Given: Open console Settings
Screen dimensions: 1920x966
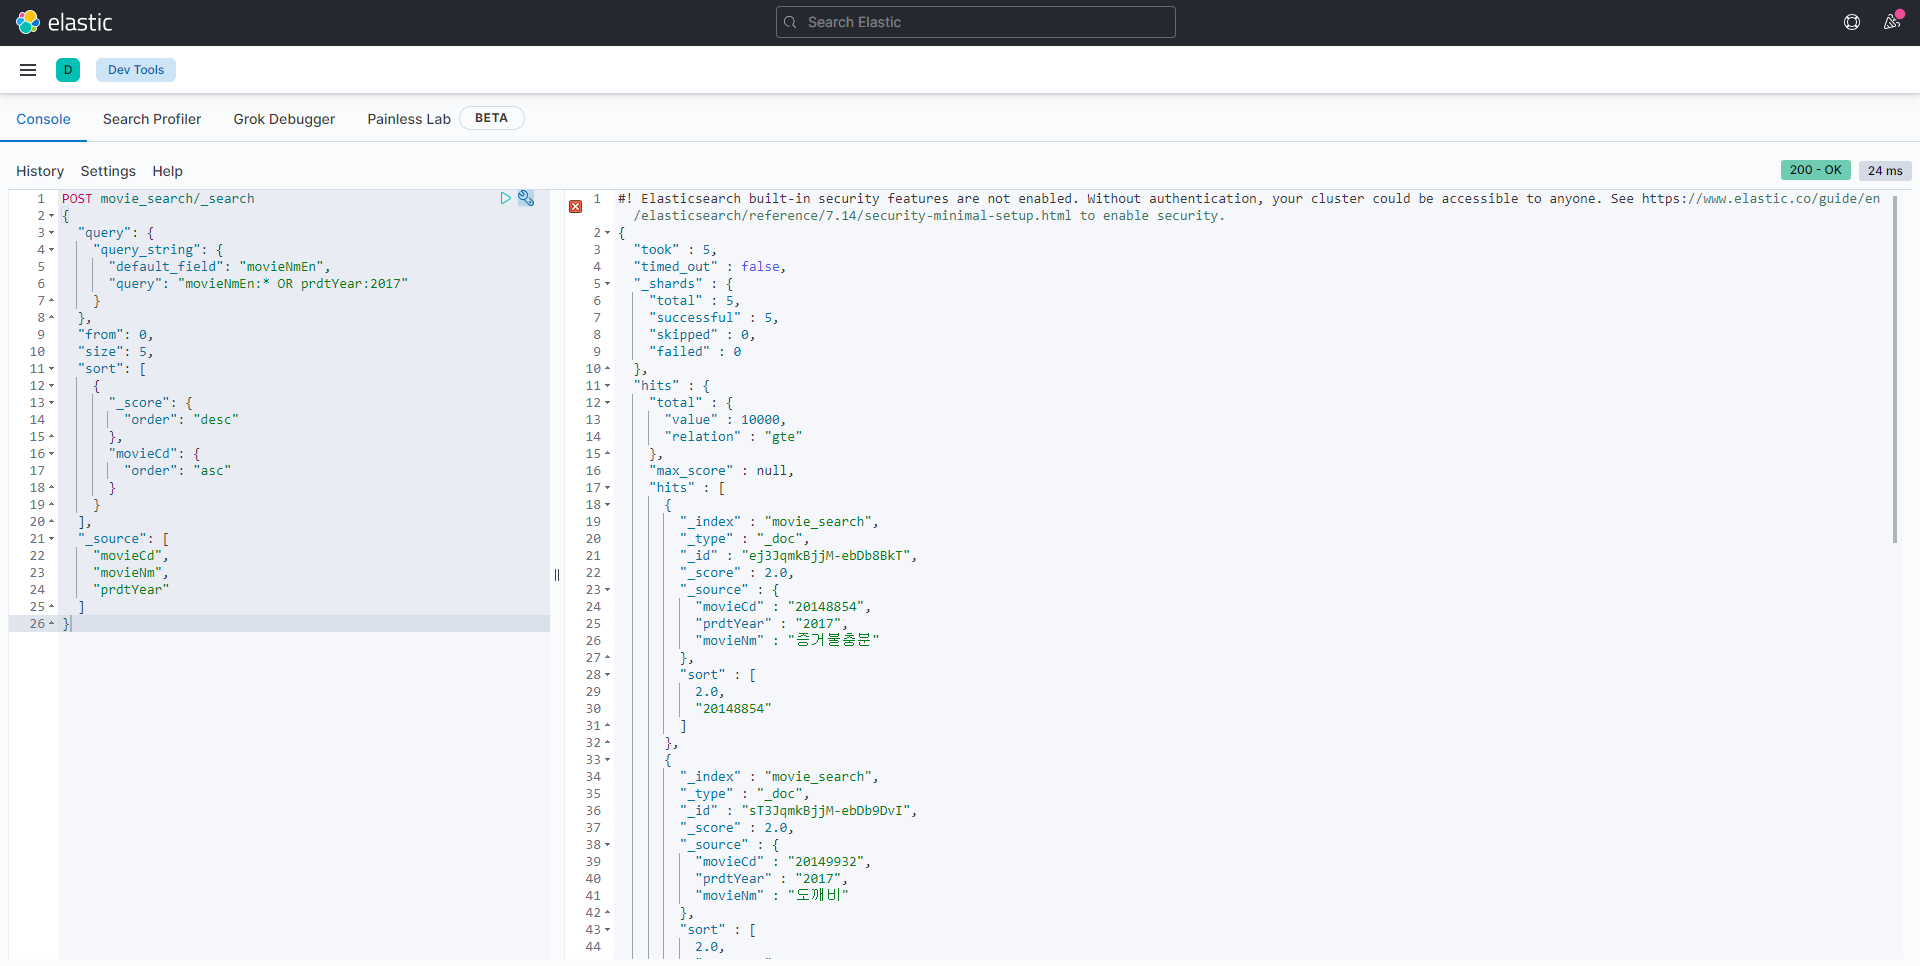Looking at the screenshot, I should click(x=108, y=171).
